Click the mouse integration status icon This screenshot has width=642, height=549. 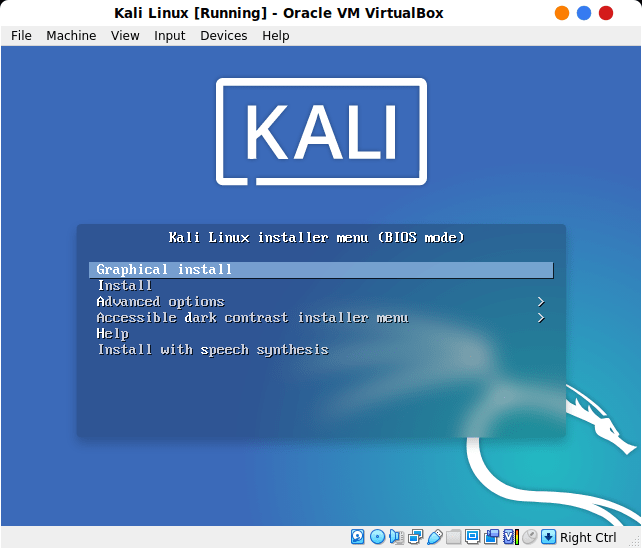click(530, 536)
